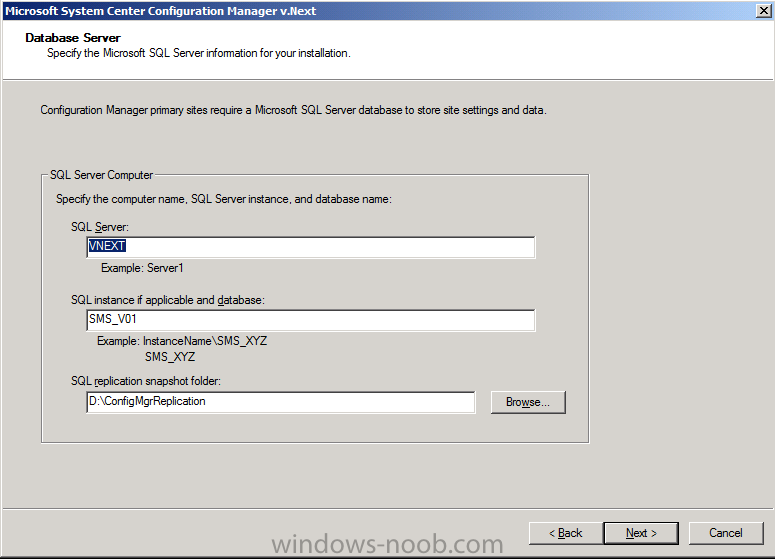Click the "Example: Server1" hint text

[x=142, y=268]
